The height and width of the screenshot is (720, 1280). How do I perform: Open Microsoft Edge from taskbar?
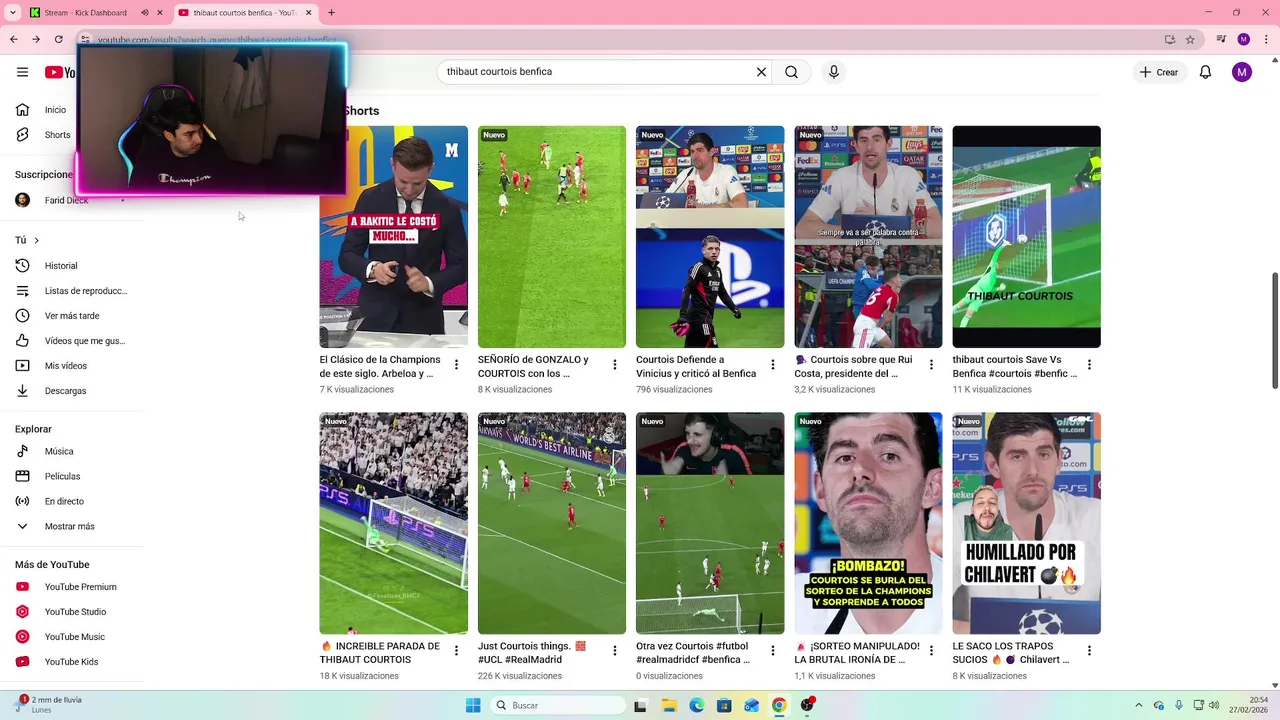696,705
